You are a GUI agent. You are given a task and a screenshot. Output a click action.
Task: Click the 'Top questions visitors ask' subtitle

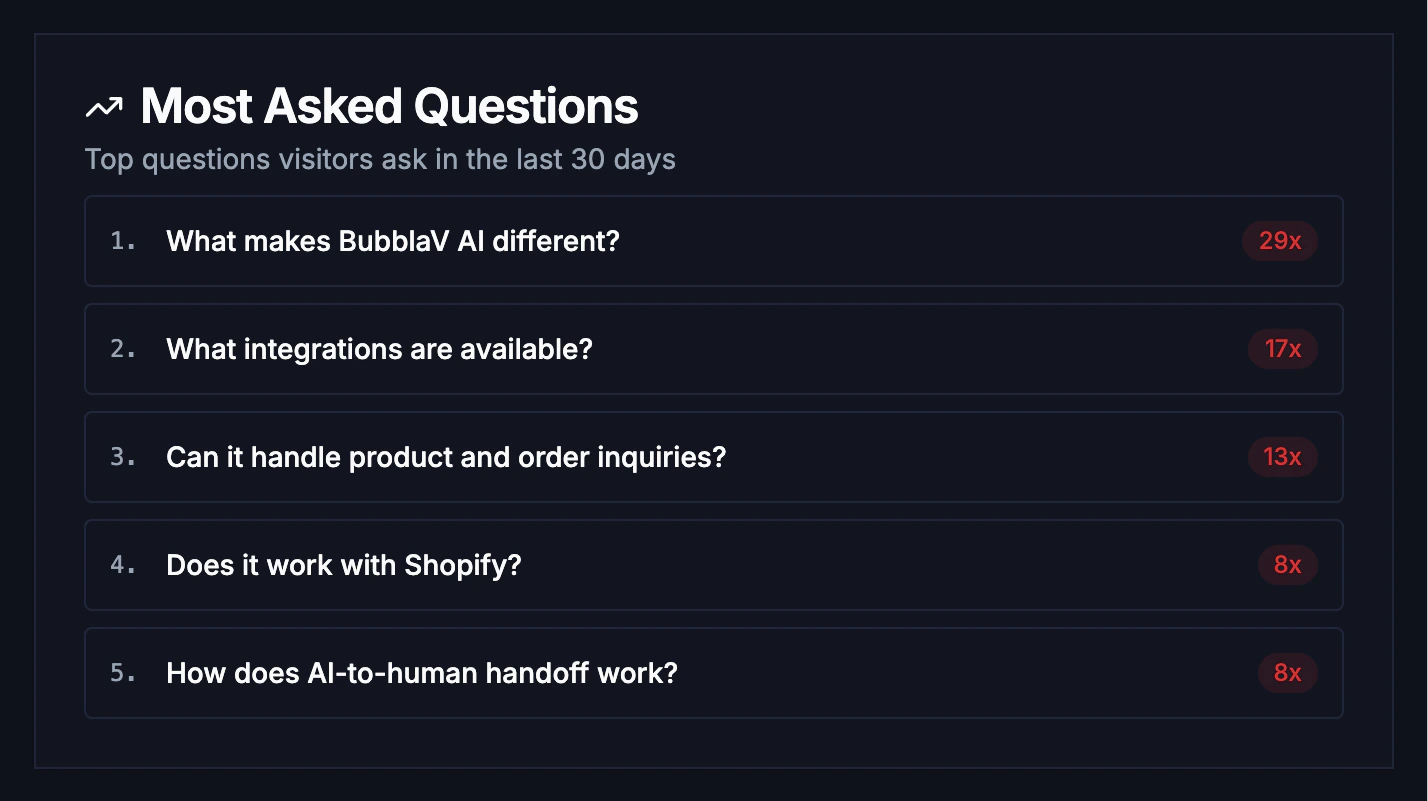pos(381,159)
